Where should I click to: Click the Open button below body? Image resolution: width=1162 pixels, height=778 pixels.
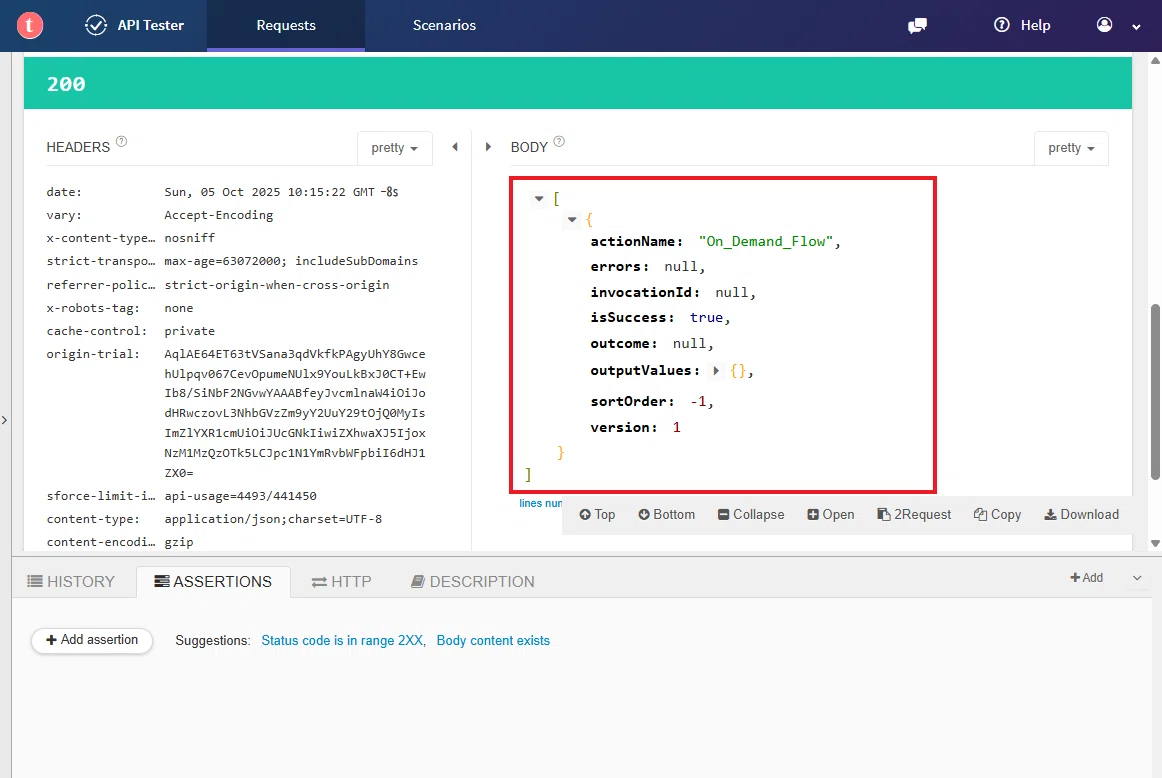click(x=831, y=514)
